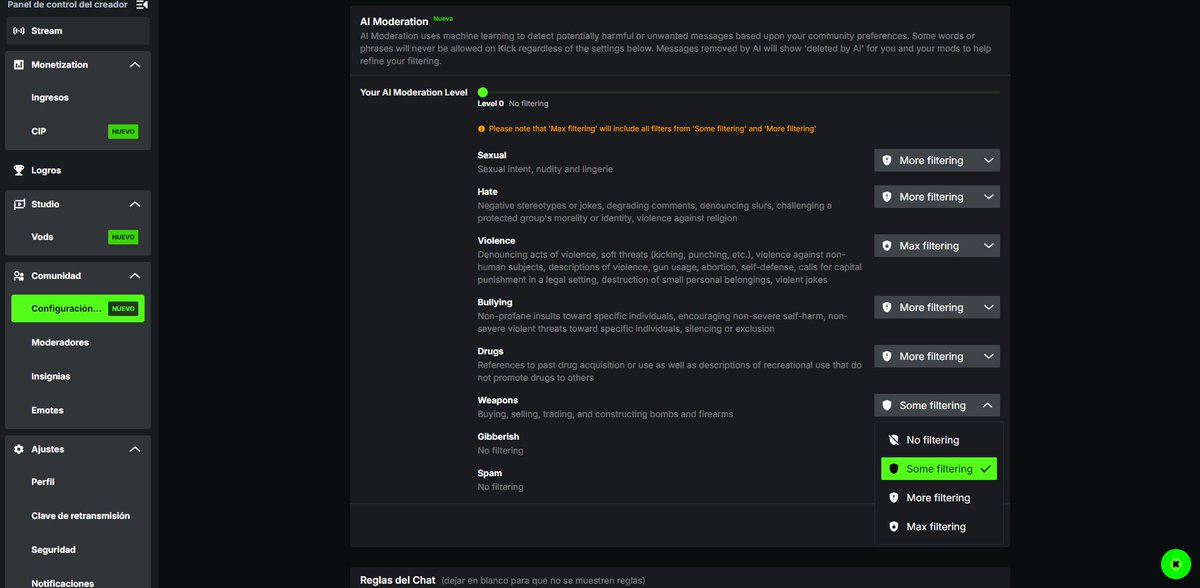Choose More filtering for Weapons
This screenshot has width=1200, height=588.
[x=939, y=498]
